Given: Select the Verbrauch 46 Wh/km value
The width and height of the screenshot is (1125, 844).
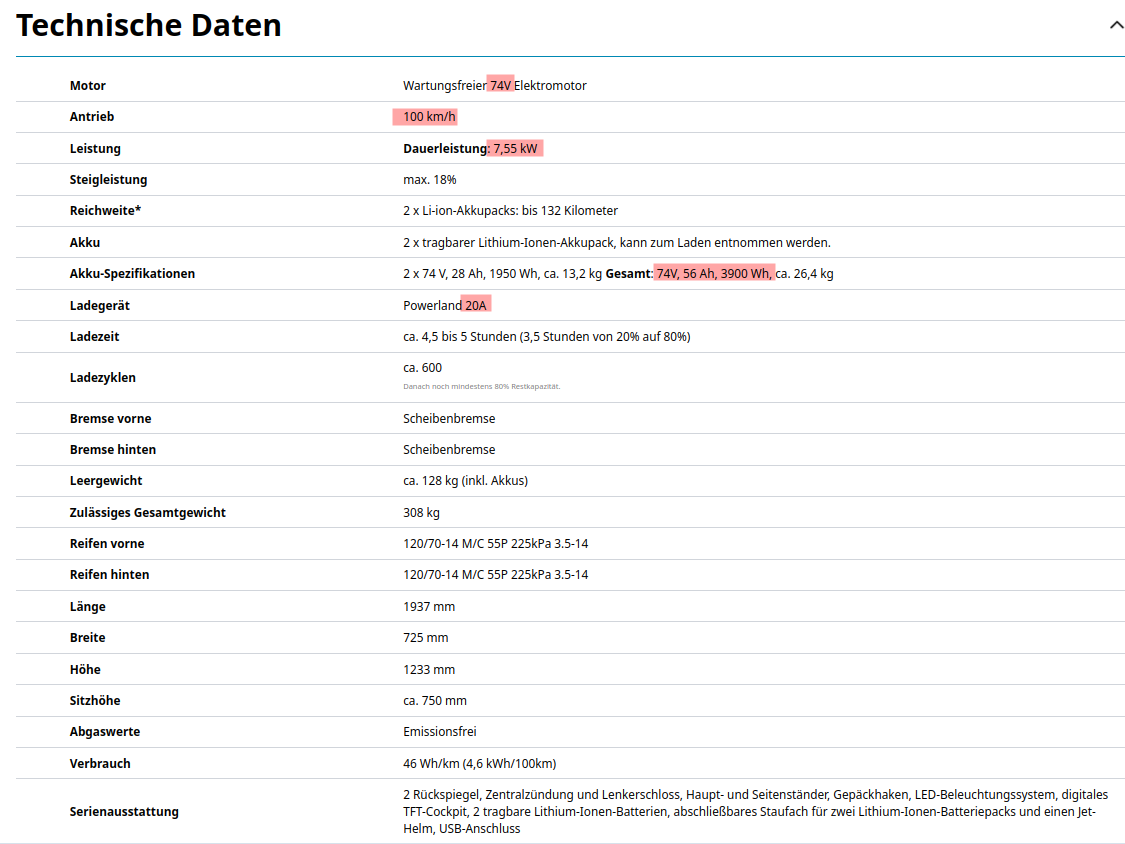Looking at the screenshot, I should (x=479, y=764).
